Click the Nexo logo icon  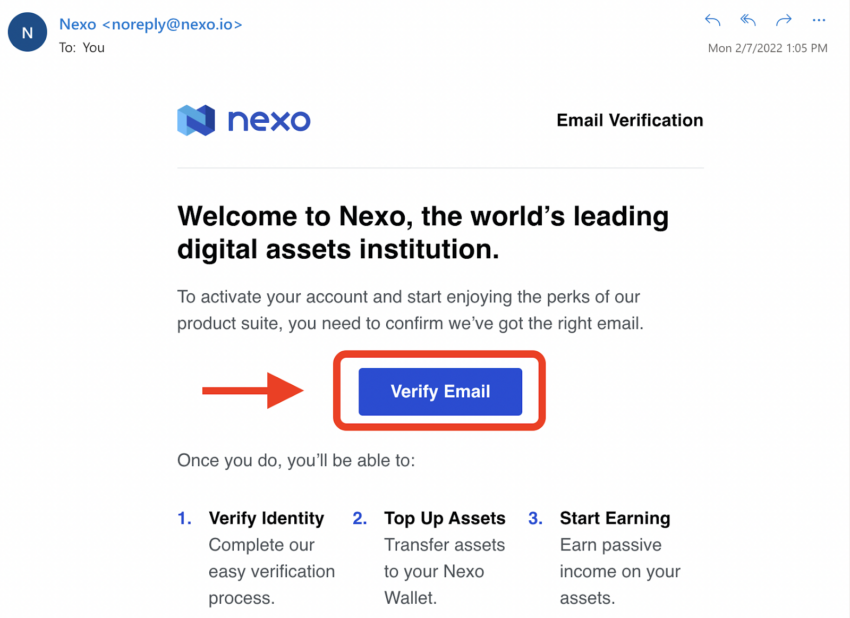(x=196, y=120)
